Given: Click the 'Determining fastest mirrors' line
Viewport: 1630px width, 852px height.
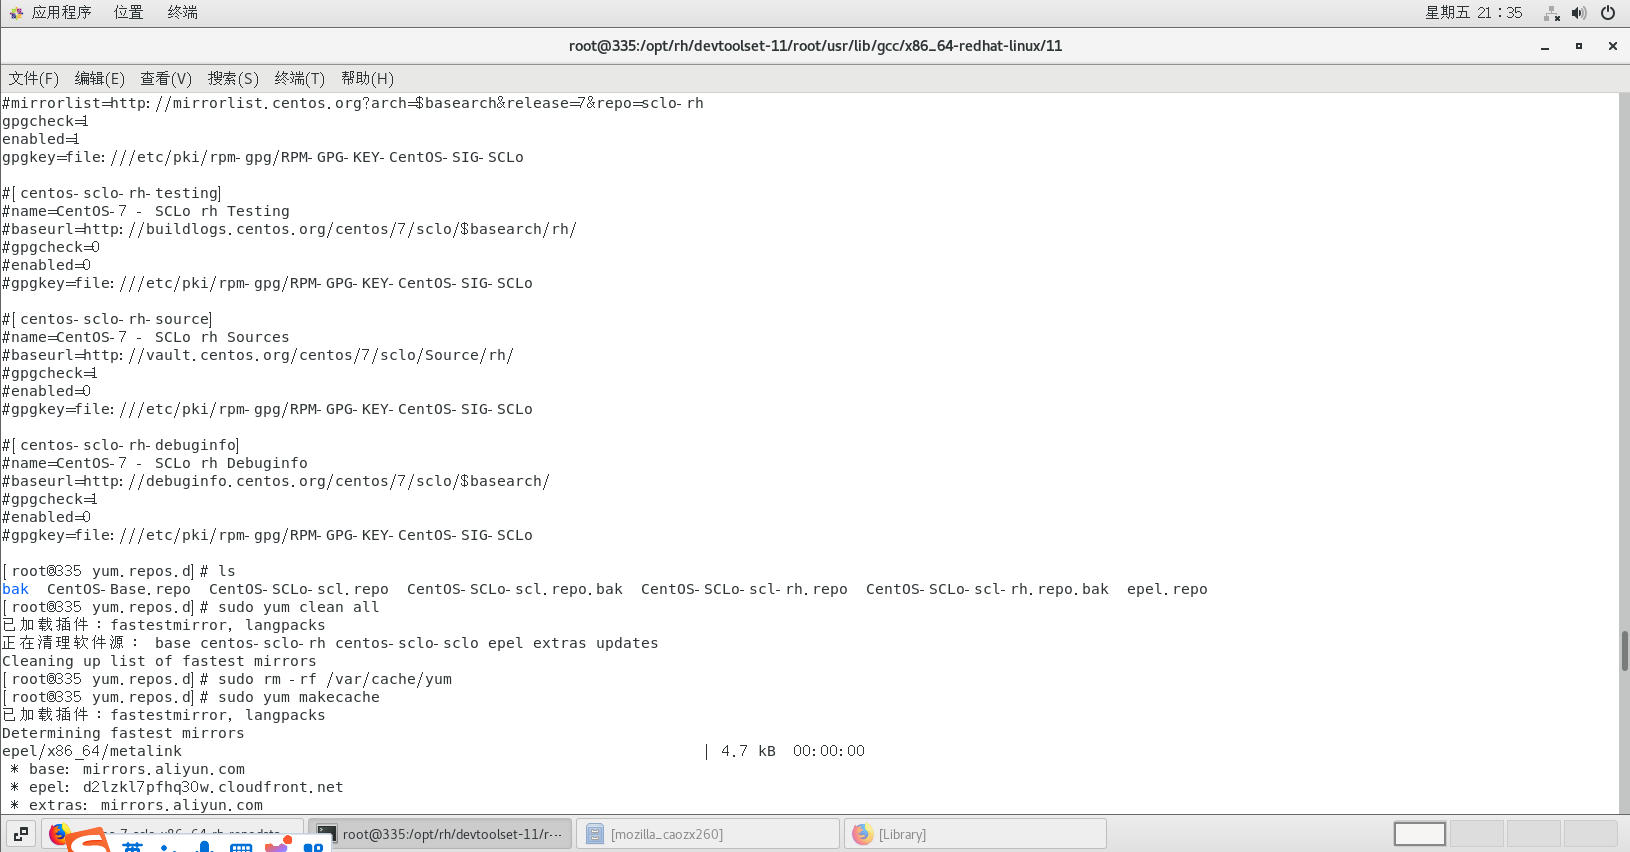Looking at the screenshot, I should tap(123, 733).
